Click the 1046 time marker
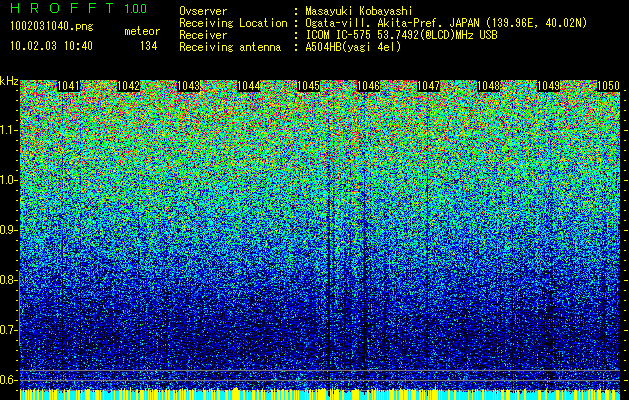 click(x=368, y=86)
